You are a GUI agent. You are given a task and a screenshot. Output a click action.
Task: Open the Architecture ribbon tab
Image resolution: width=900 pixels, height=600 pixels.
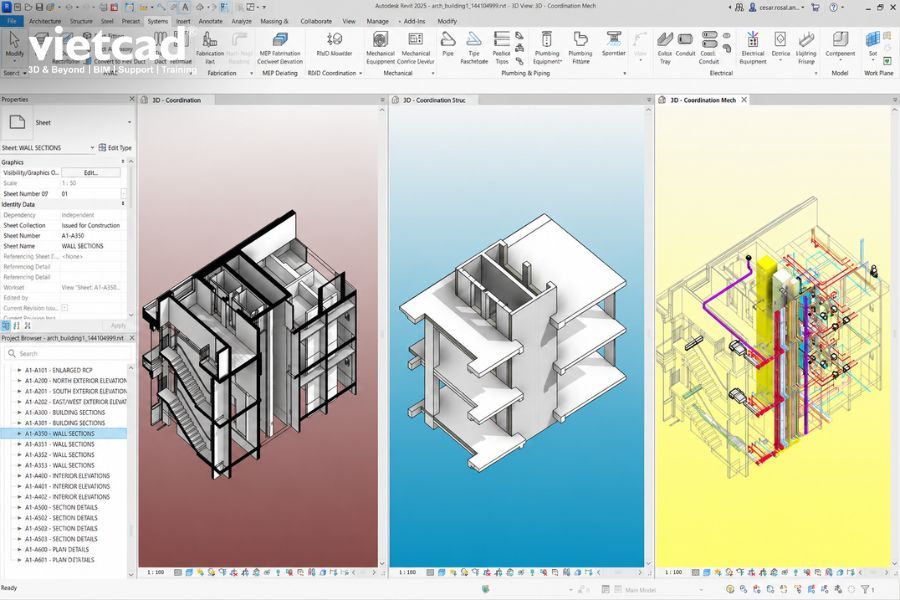pyautogui.click(x=45, y=21)
